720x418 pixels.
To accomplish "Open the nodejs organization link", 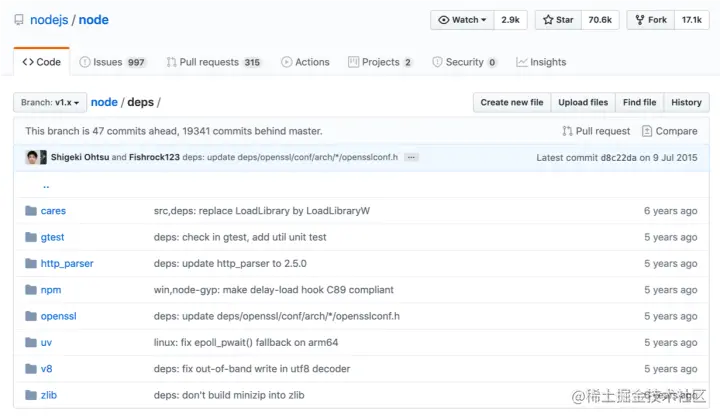I will point(49,20).
